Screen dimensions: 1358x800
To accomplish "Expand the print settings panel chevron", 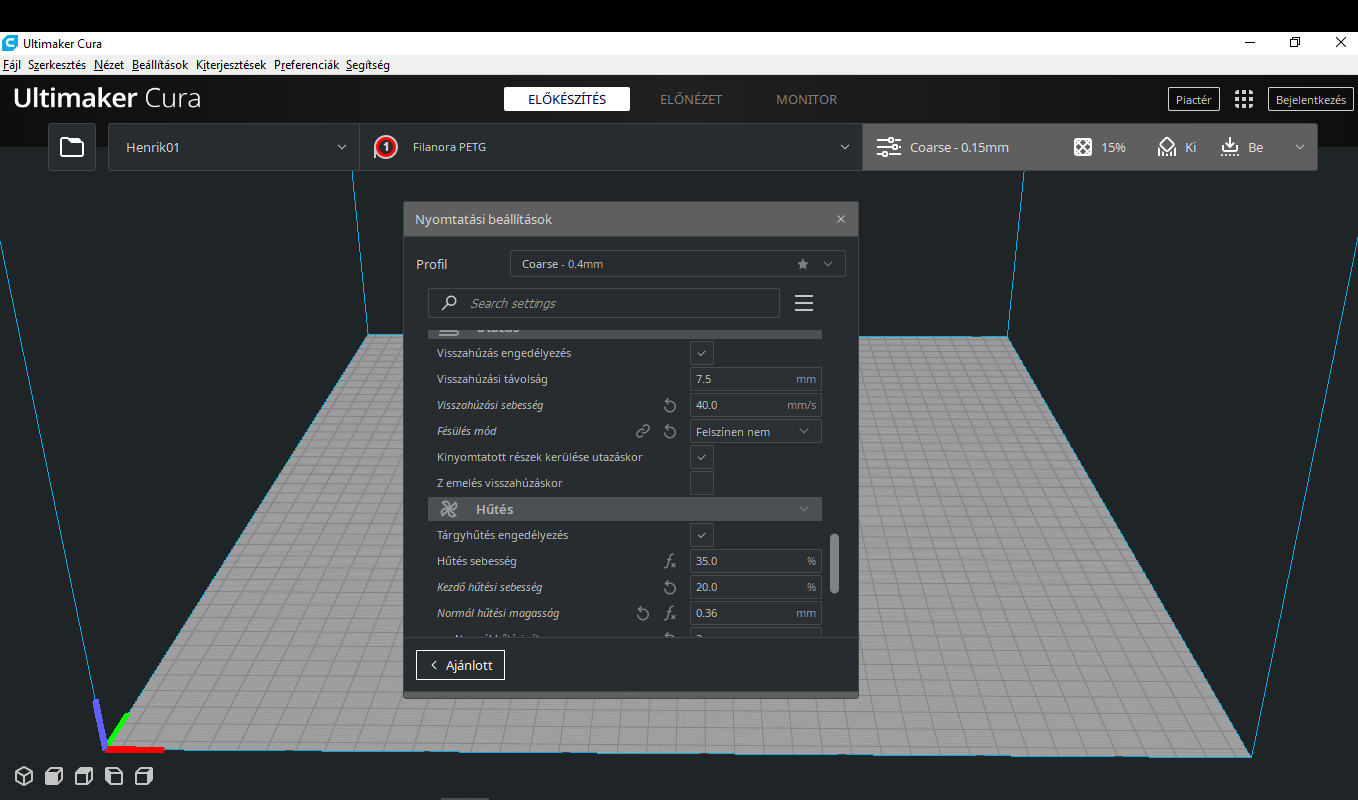I will [x=1300, y=147].
